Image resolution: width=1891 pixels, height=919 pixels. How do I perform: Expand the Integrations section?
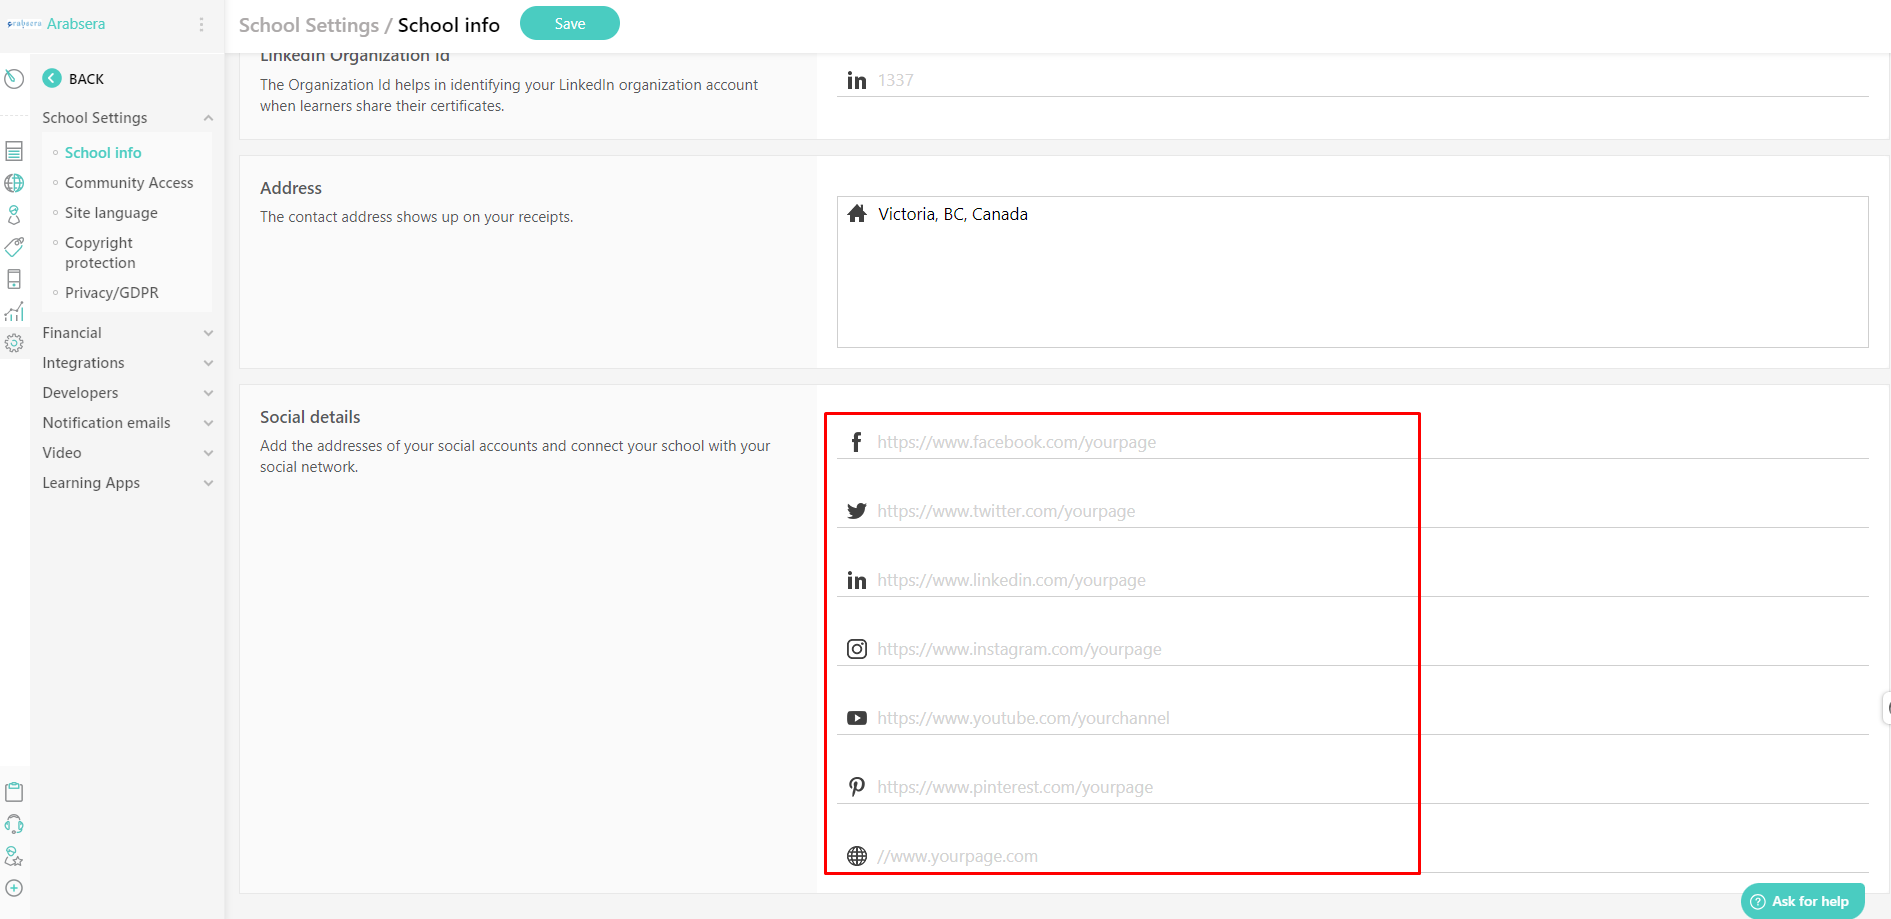[x=127, y=363]
